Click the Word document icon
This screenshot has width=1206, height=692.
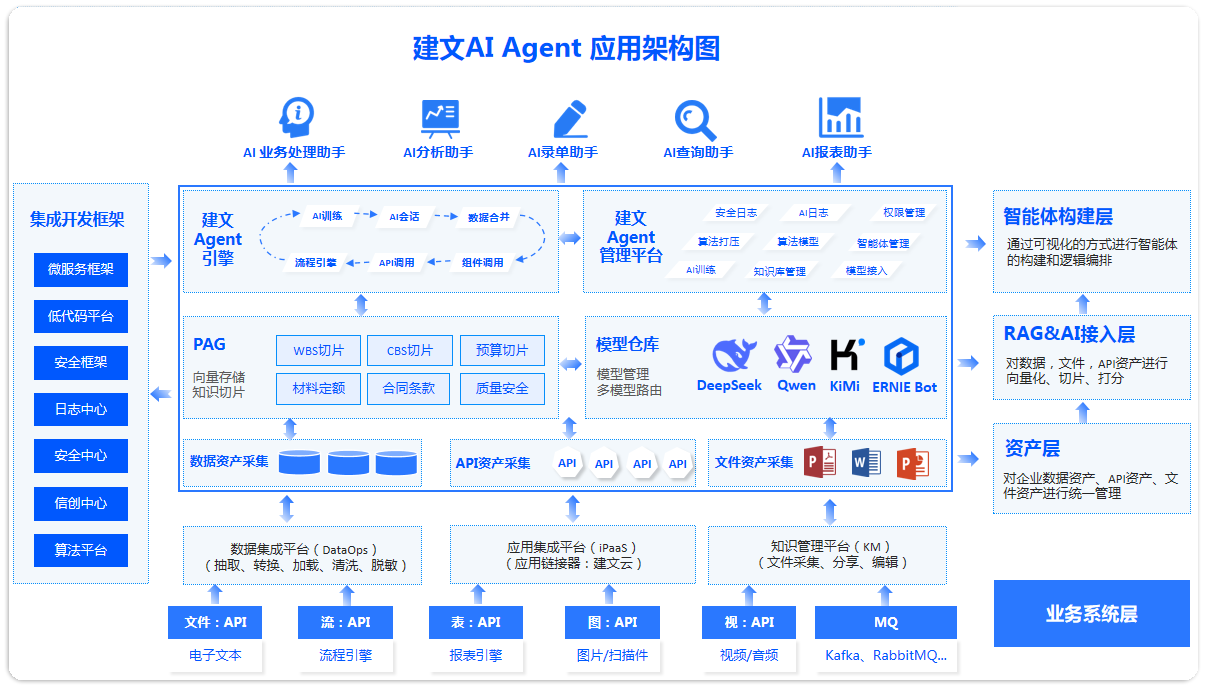866,462
